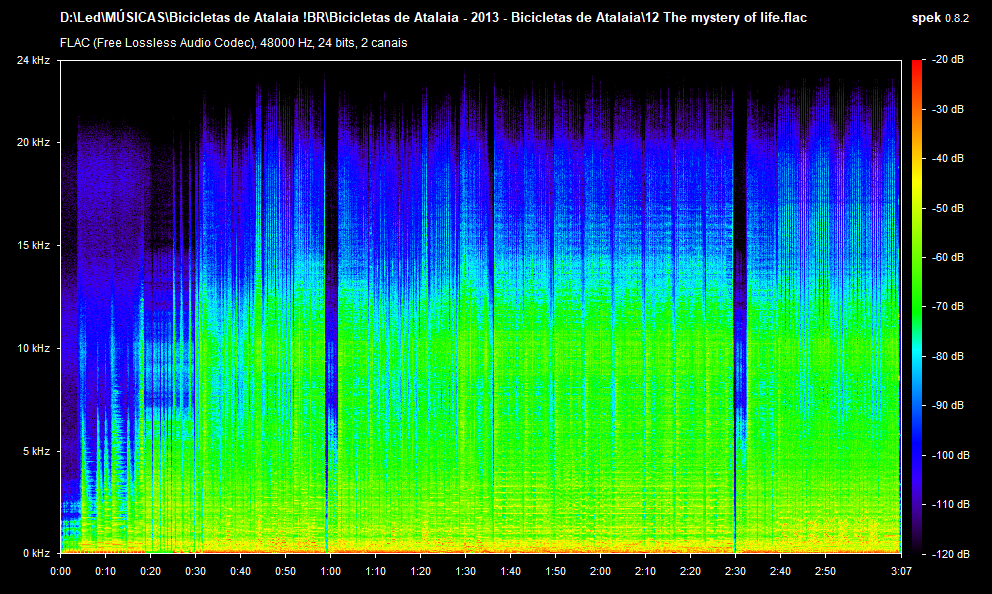Click the 0:50 time axis label

285,571
